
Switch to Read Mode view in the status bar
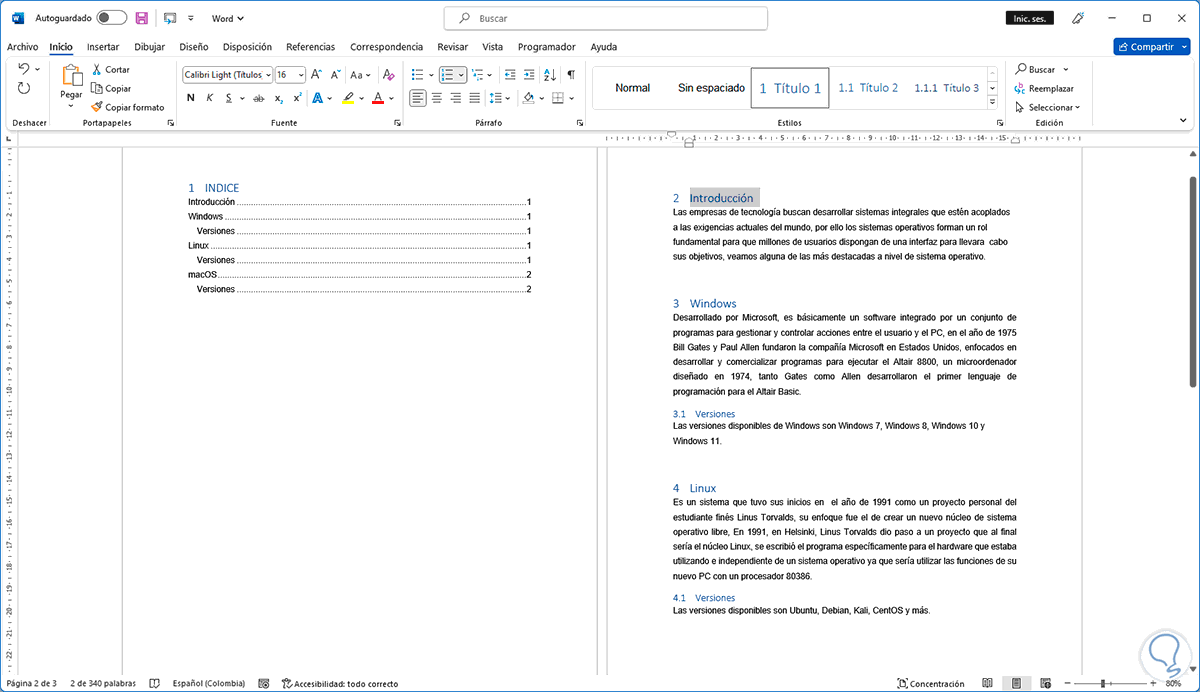(x=987, y=684)
